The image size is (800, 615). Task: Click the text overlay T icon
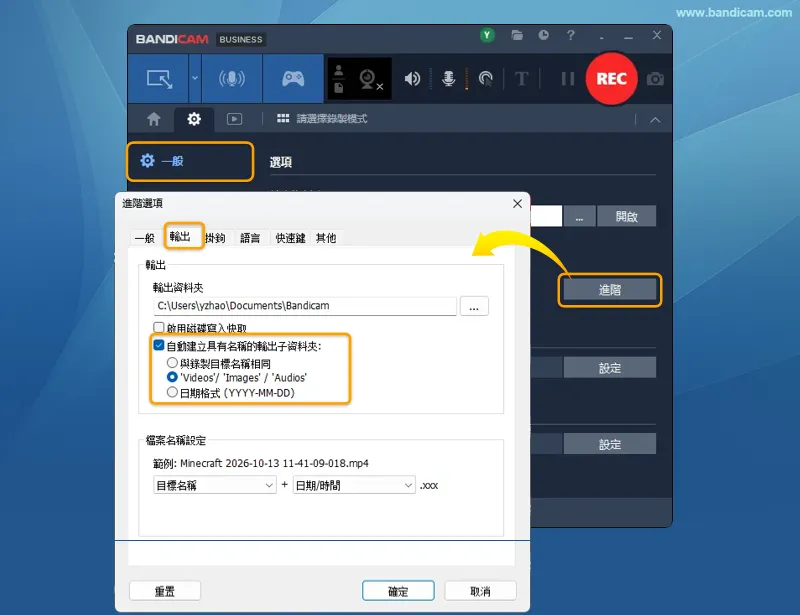521,79
